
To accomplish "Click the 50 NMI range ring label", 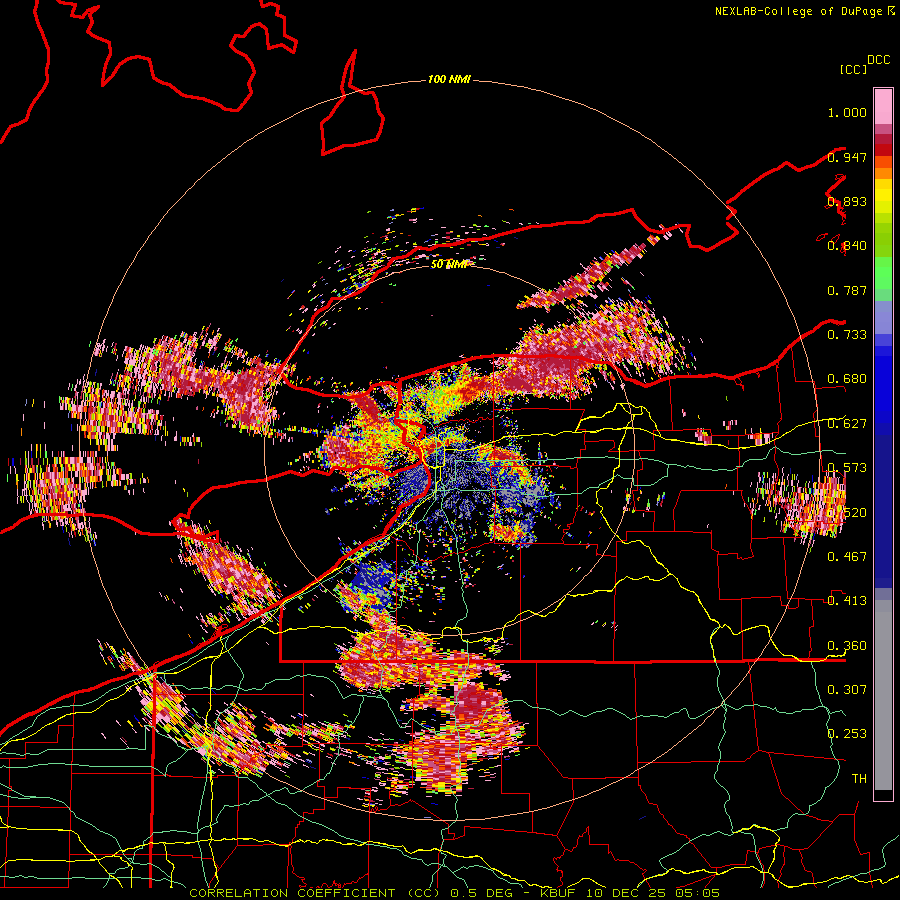I will [x=449, y=264].
